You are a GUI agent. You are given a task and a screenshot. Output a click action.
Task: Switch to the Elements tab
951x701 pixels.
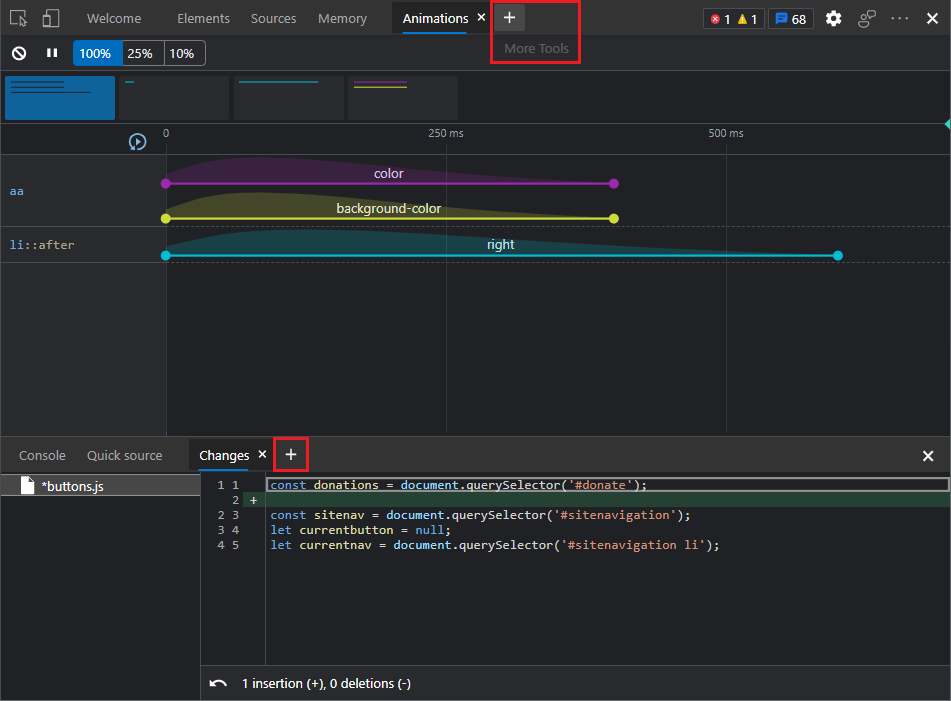[x=203, y=18]
